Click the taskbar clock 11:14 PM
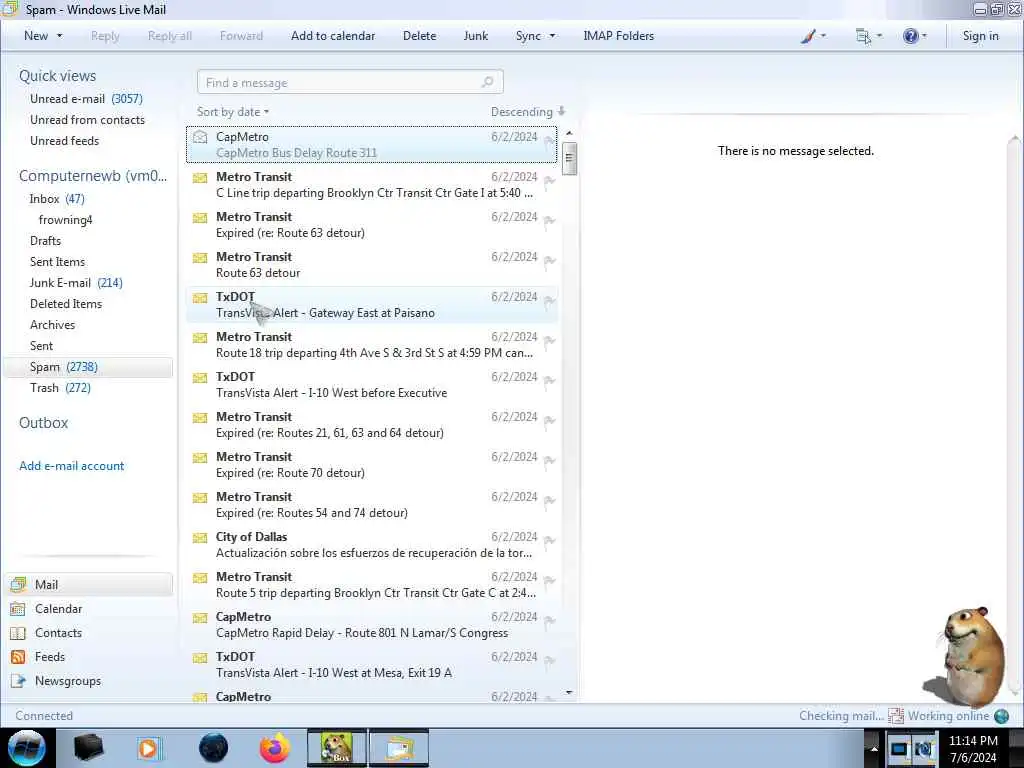1024x768 pixels. pyautogui.click(x=973, y=741)
